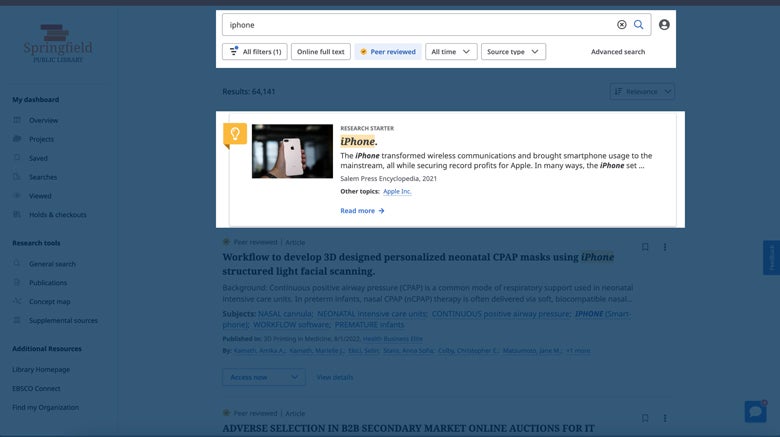Open the iPhone Research Starter thumbnail image
The image size is (780, 437).
(x=292, y=151)
